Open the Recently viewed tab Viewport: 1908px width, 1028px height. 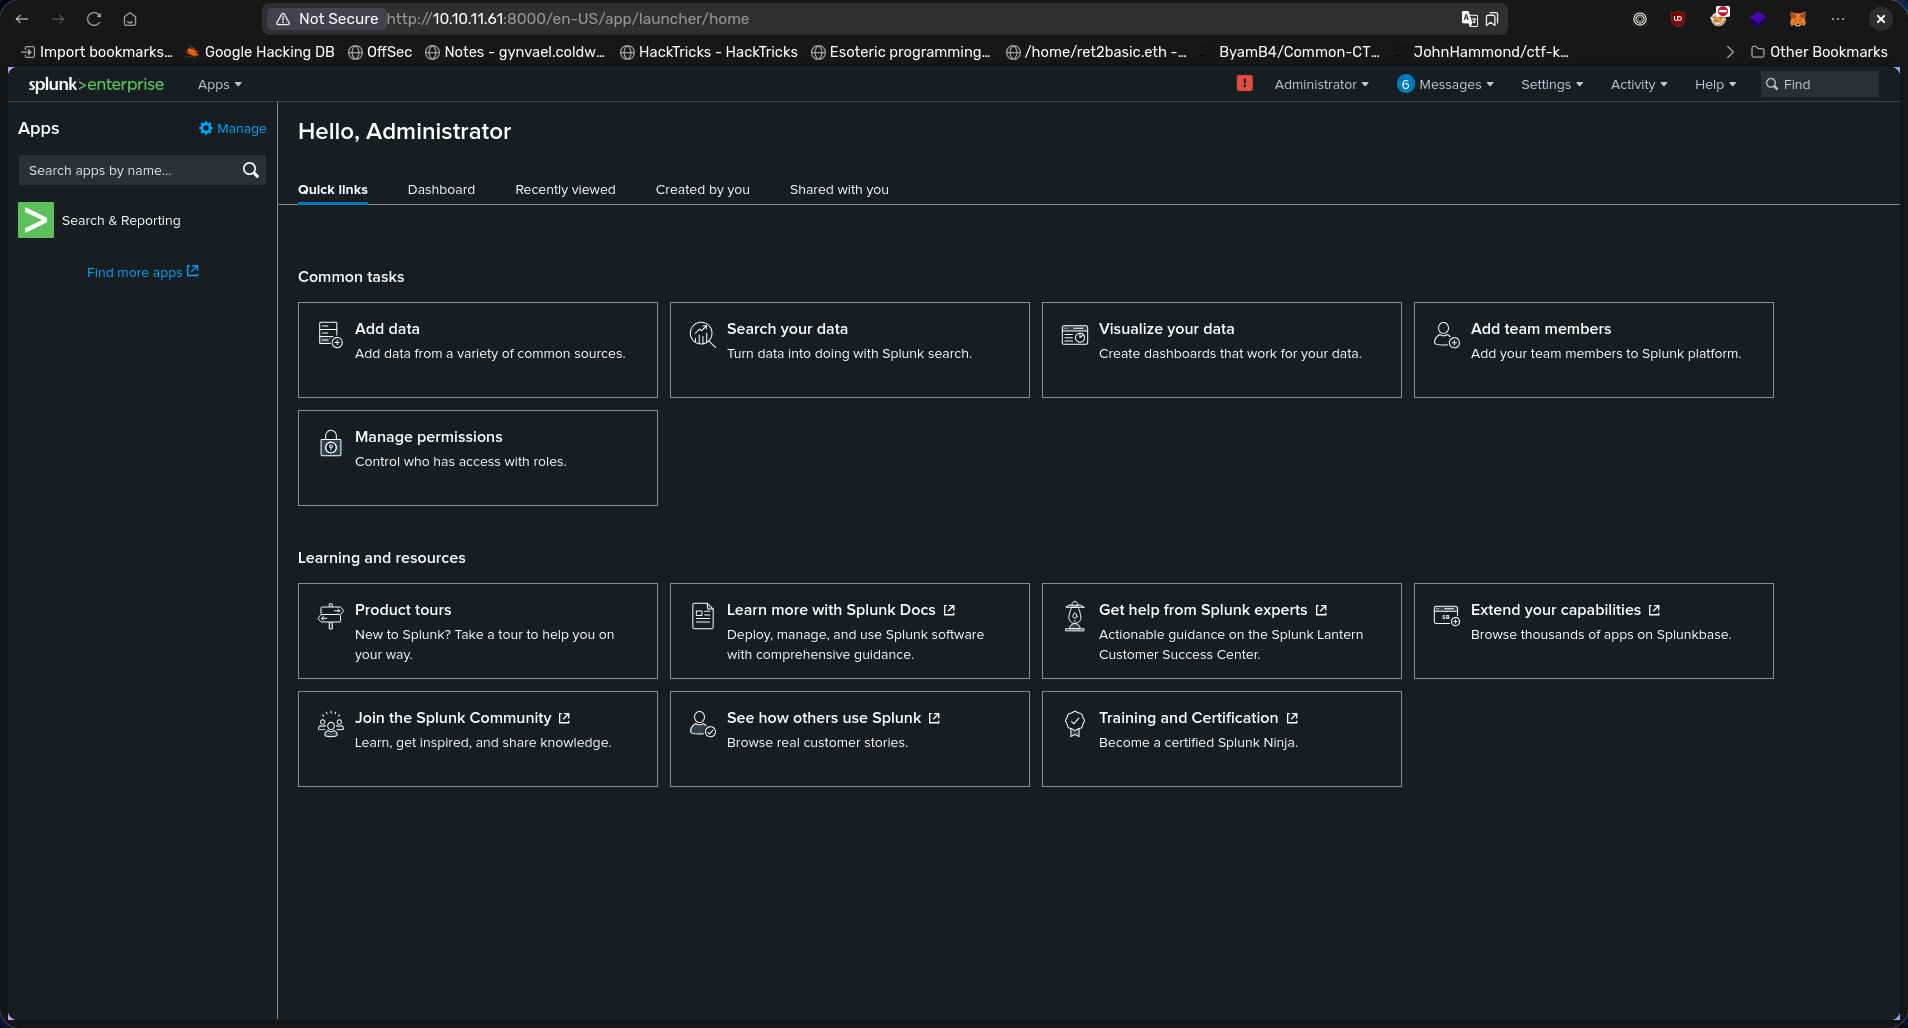click(565, 189)
